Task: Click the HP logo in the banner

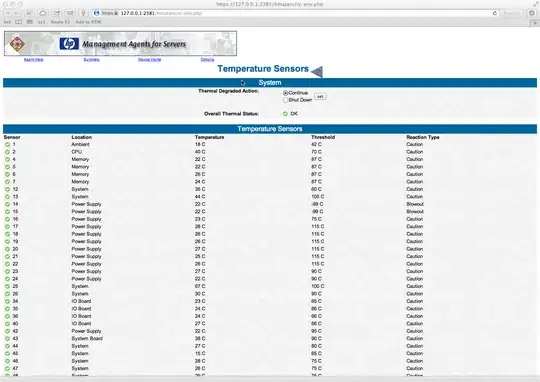Action: pyautogui.click(x=69, y=44)
